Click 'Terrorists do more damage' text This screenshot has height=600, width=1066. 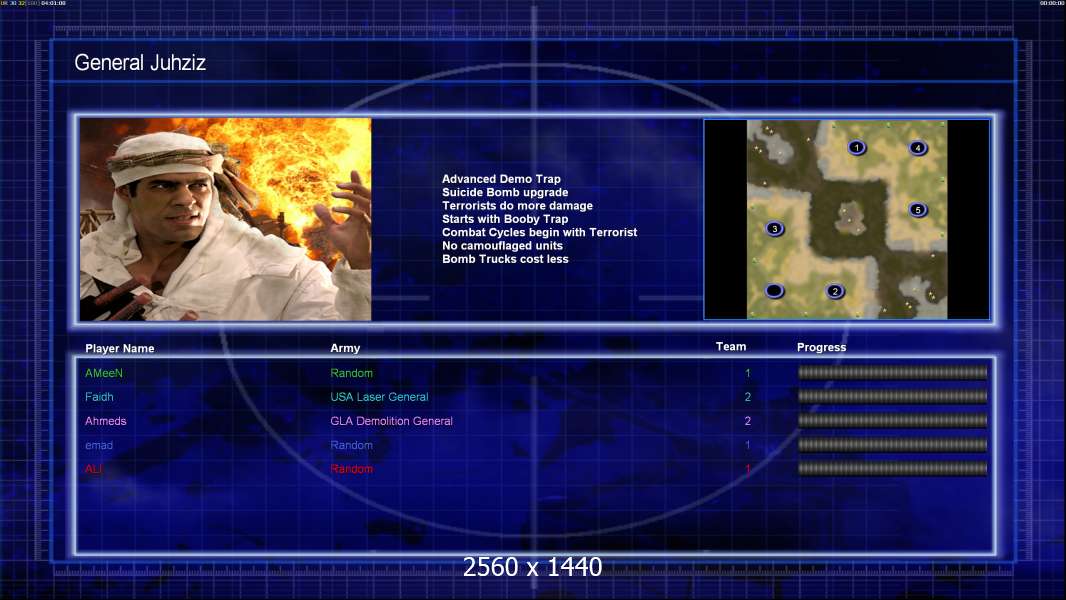tap(517, 205)
